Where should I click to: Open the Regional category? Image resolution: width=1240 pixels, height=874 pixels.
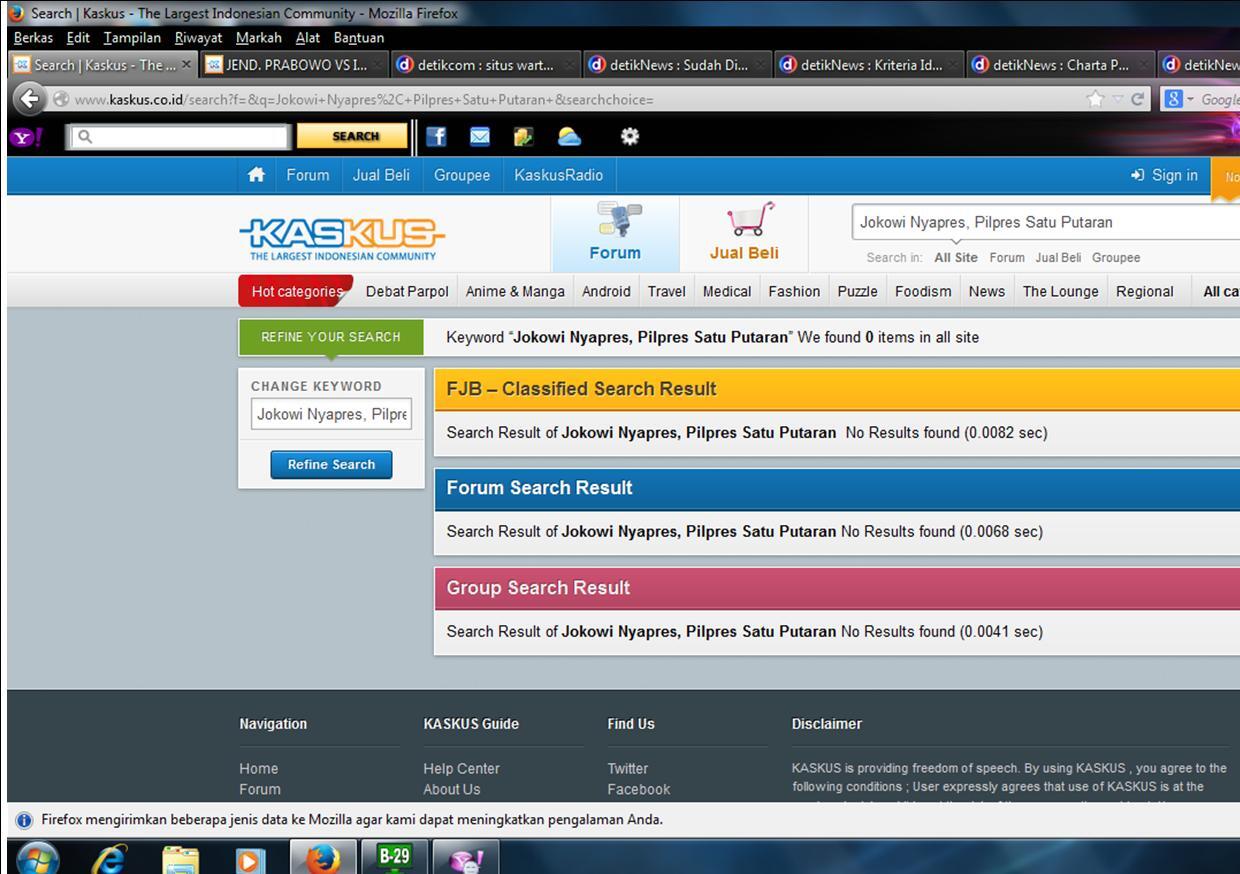tap(1144, 291)
